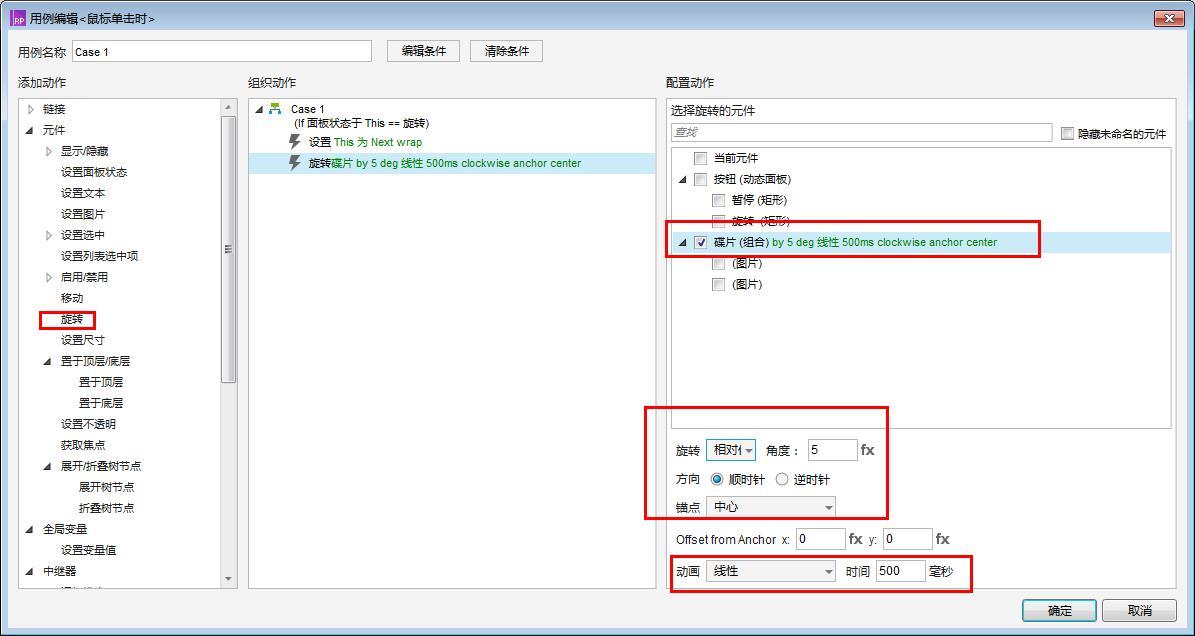1195x636 pixels.
Task: Select the 折叠树节点 action
Action: pyautogui.click(x=106, y=508)
